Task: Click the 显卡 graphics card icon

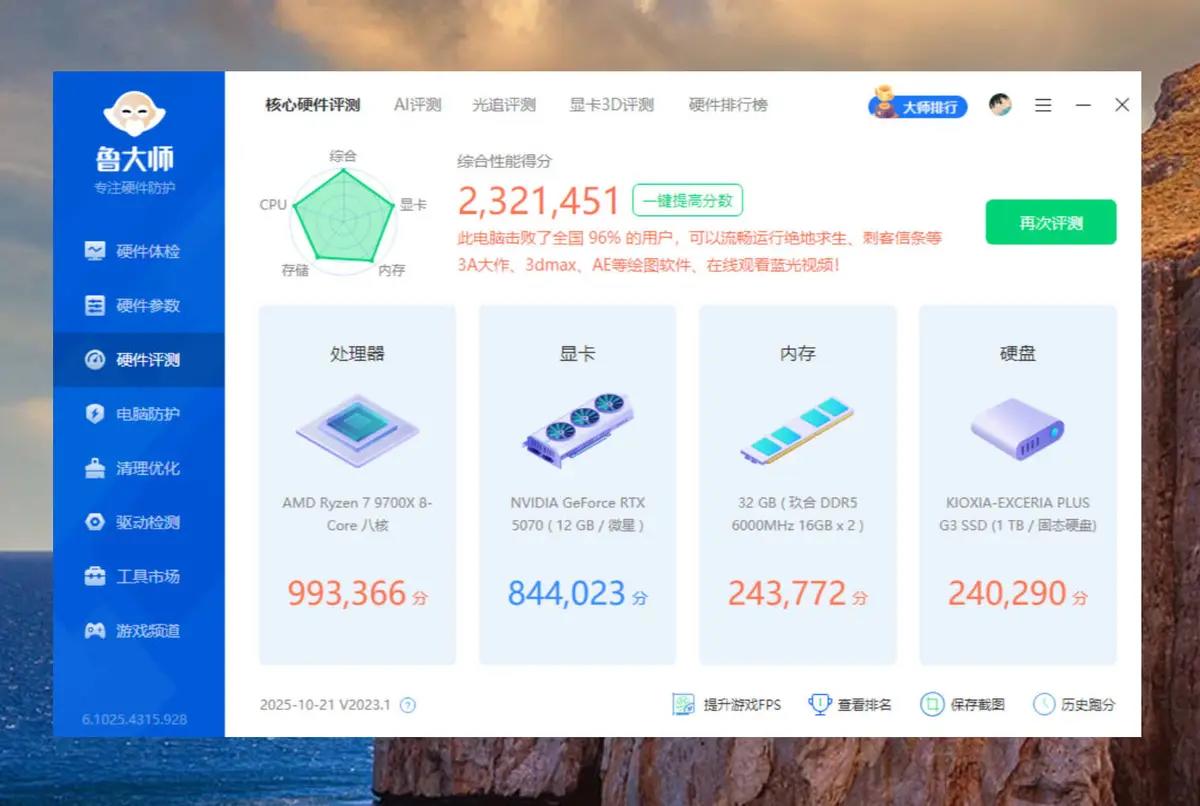Action: point(578,430)
